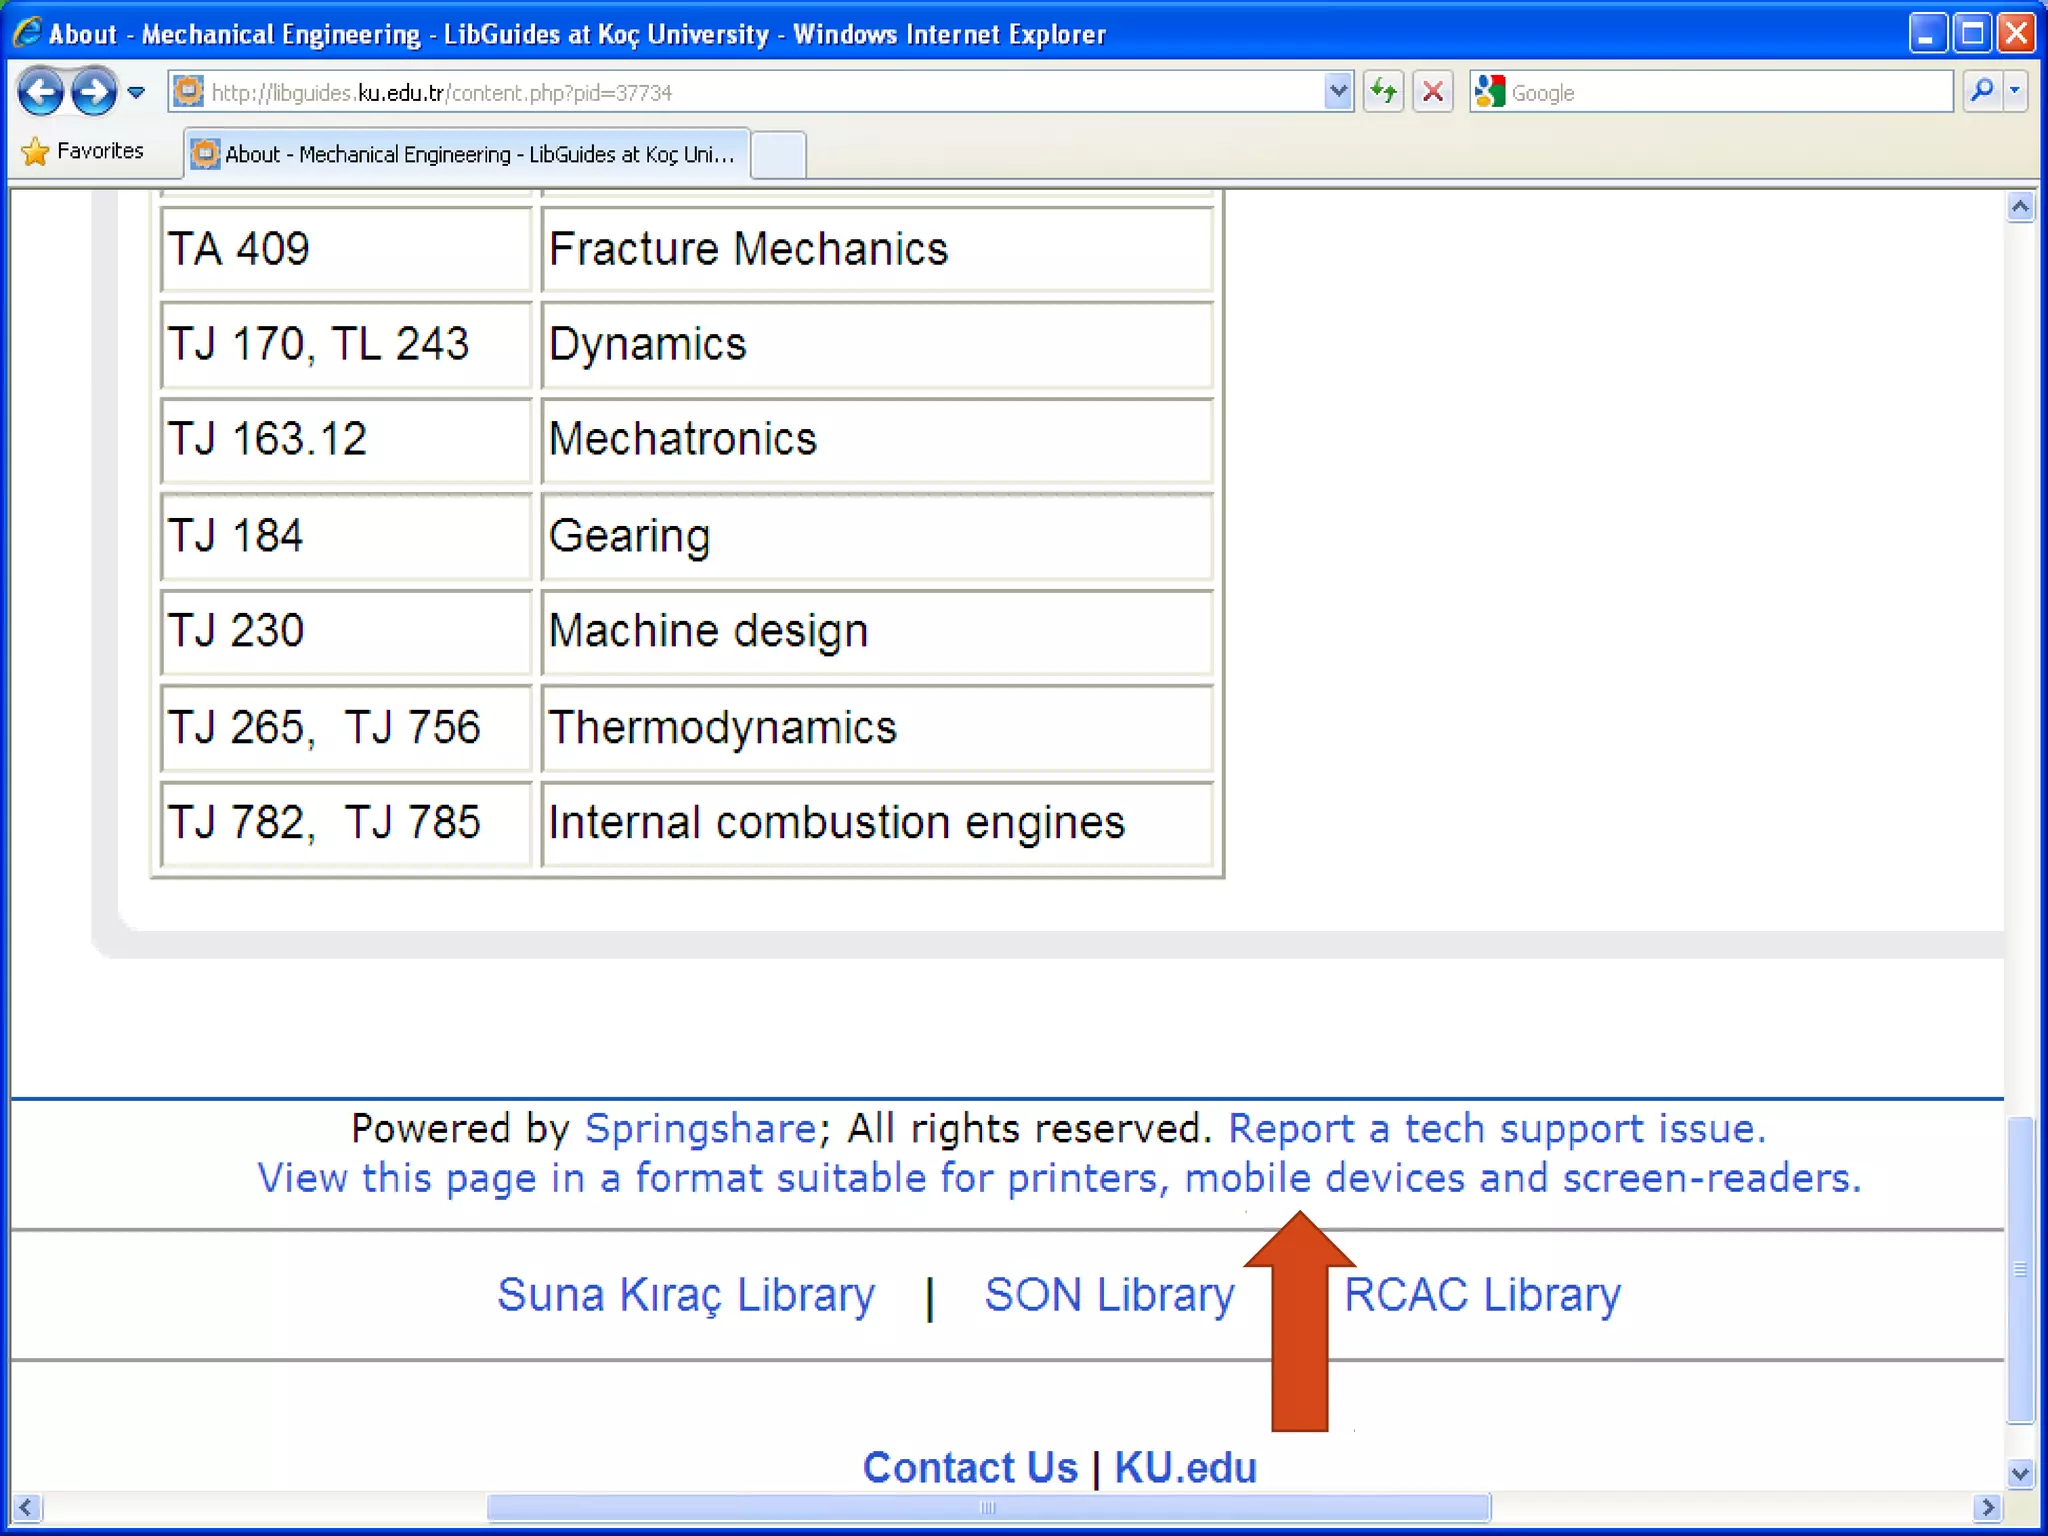
Task: Select the About - Mechanical Engineering tab
Action: coord(467,154)
